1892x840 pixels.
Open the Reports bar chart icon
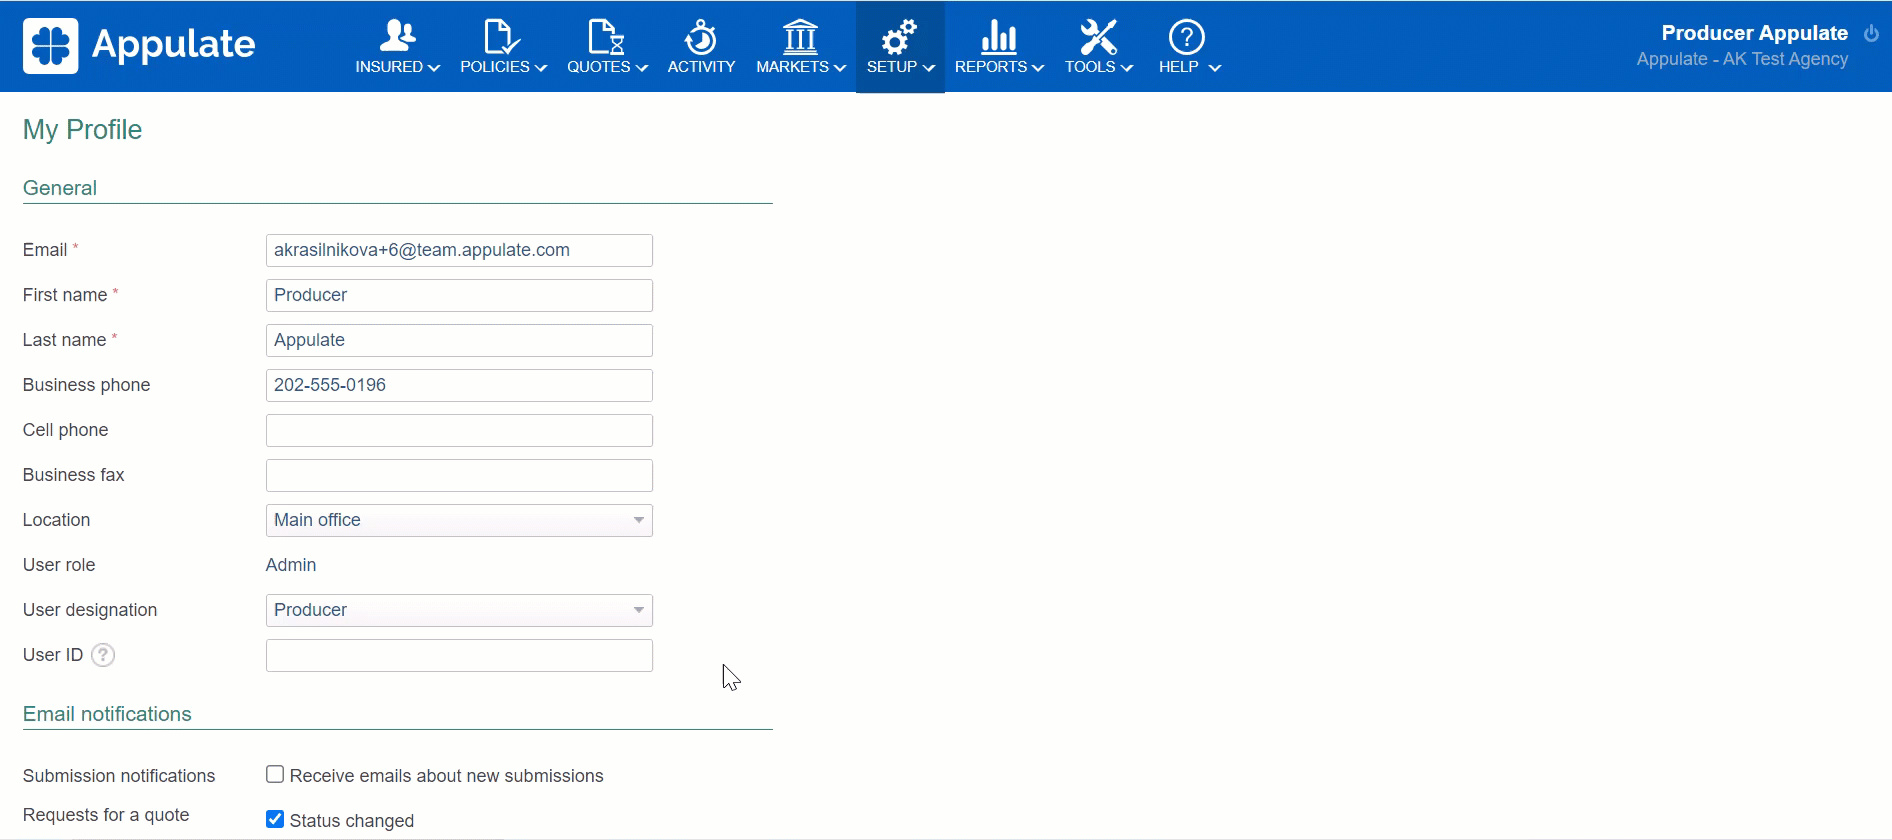pyautogui.click(x=999, y=36)
